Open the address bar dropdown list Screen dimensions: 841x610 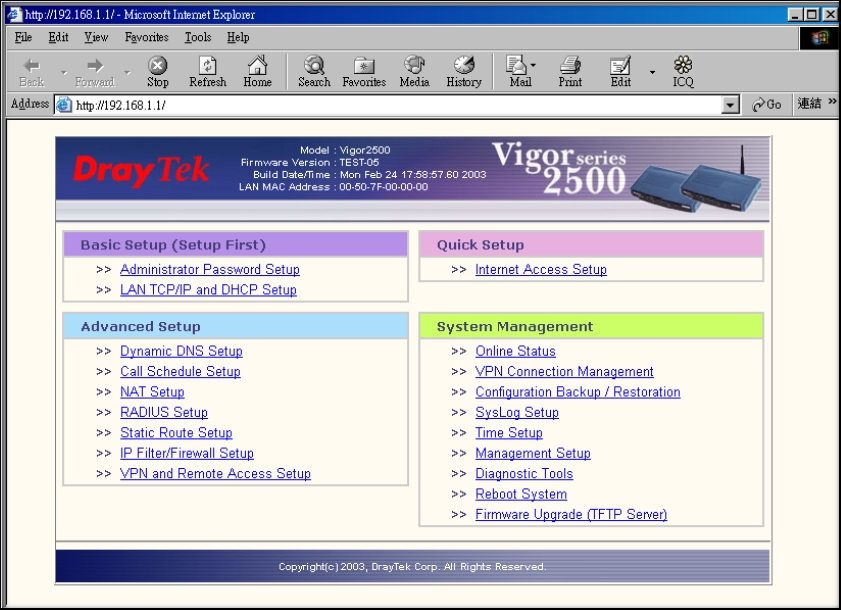click(x=730, y=105)
